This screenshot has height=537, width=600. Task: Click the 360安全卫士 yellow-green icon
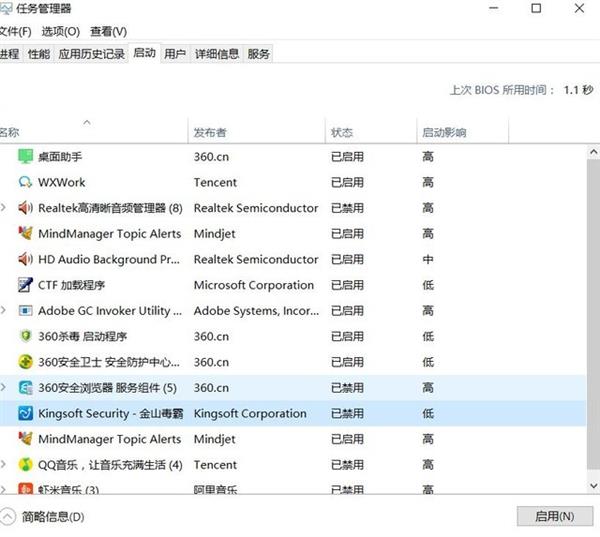26,362
